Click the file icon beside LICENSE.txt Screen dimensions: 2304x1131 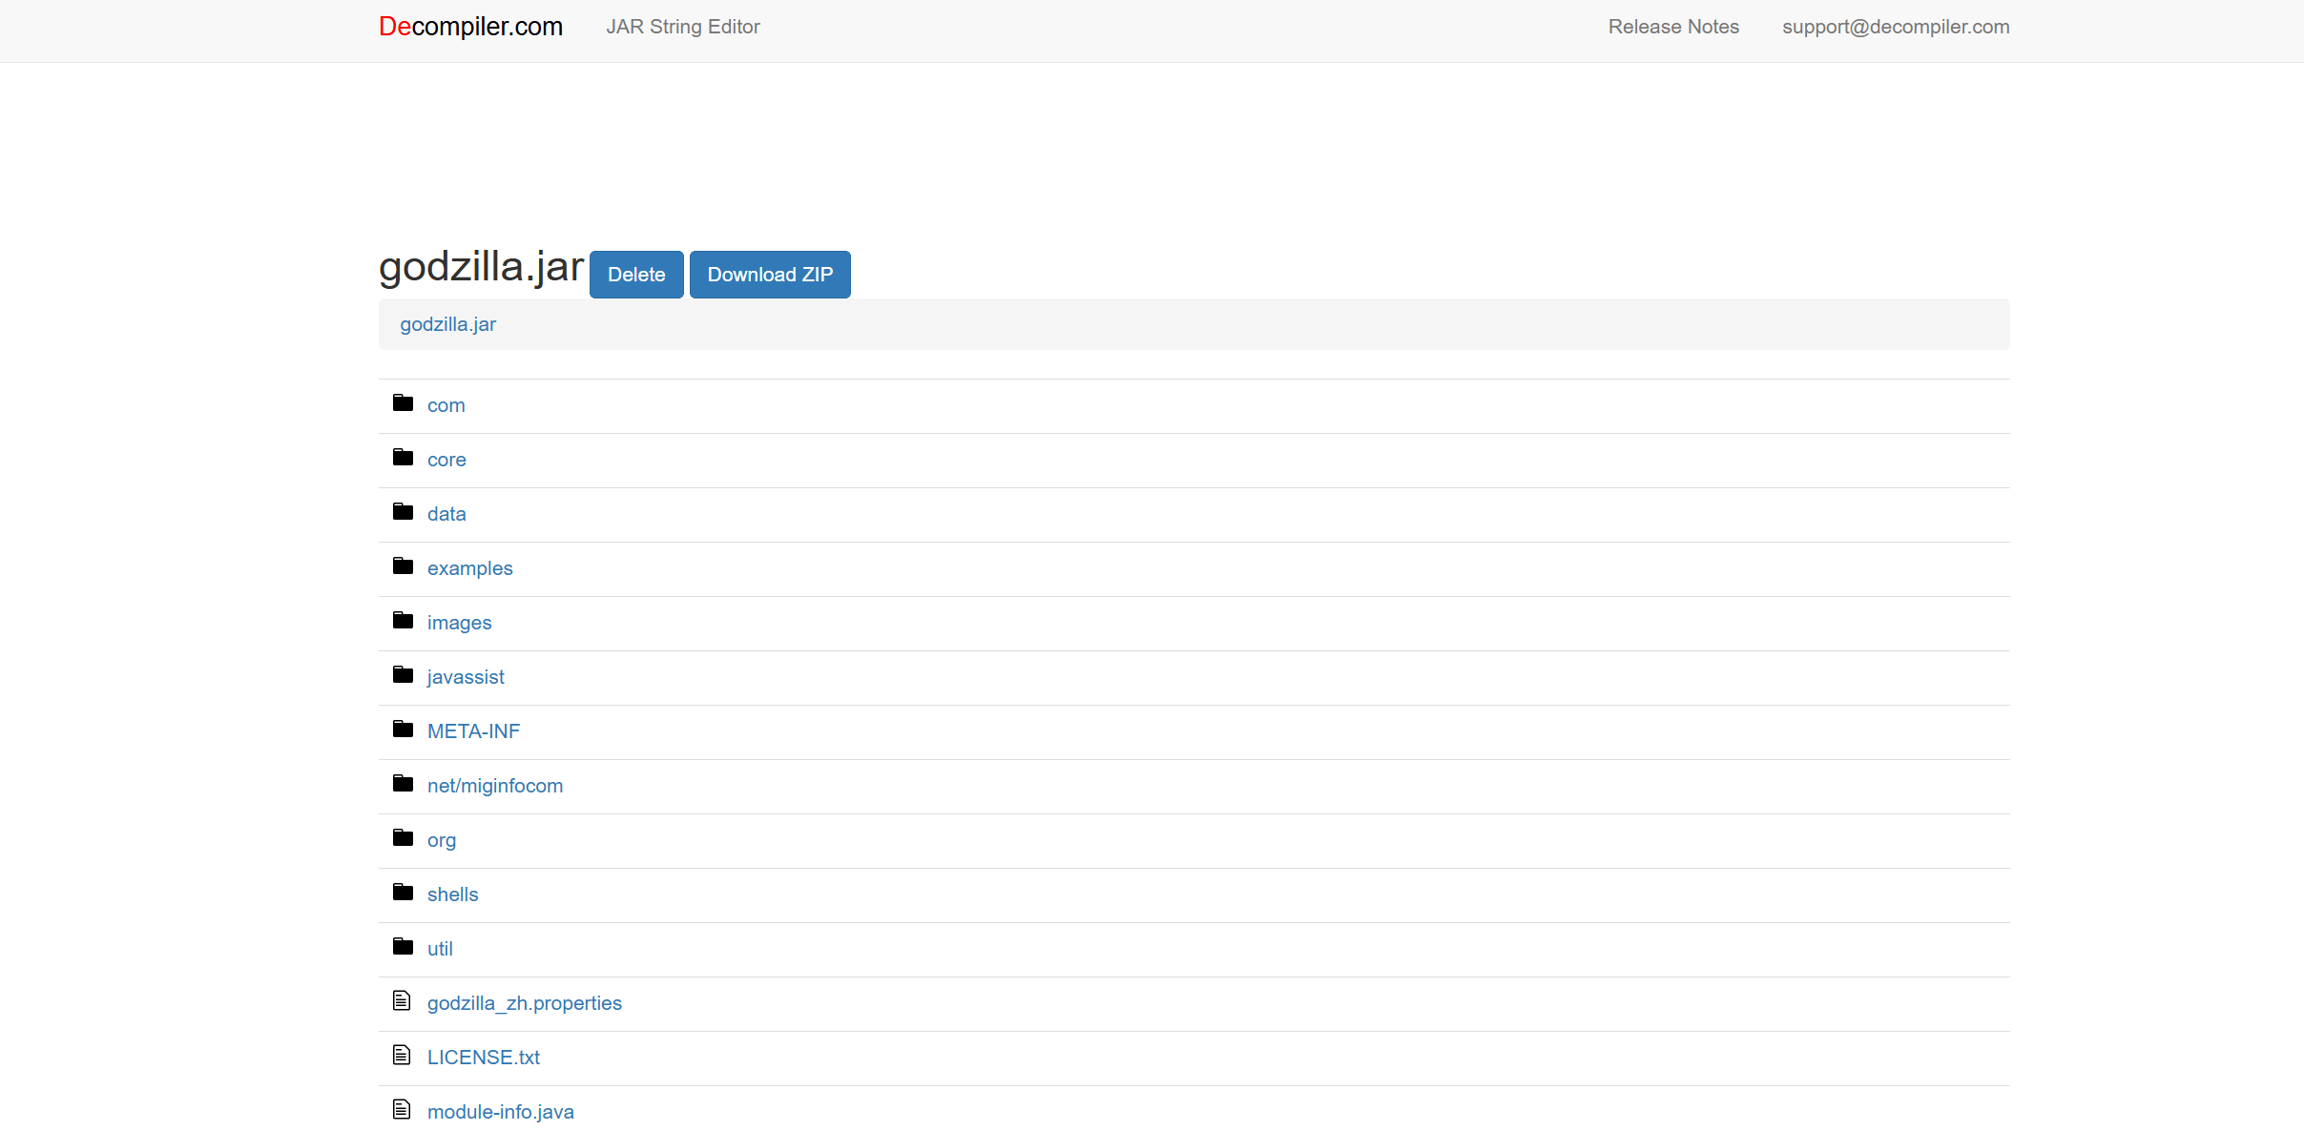pos(401,1055)
